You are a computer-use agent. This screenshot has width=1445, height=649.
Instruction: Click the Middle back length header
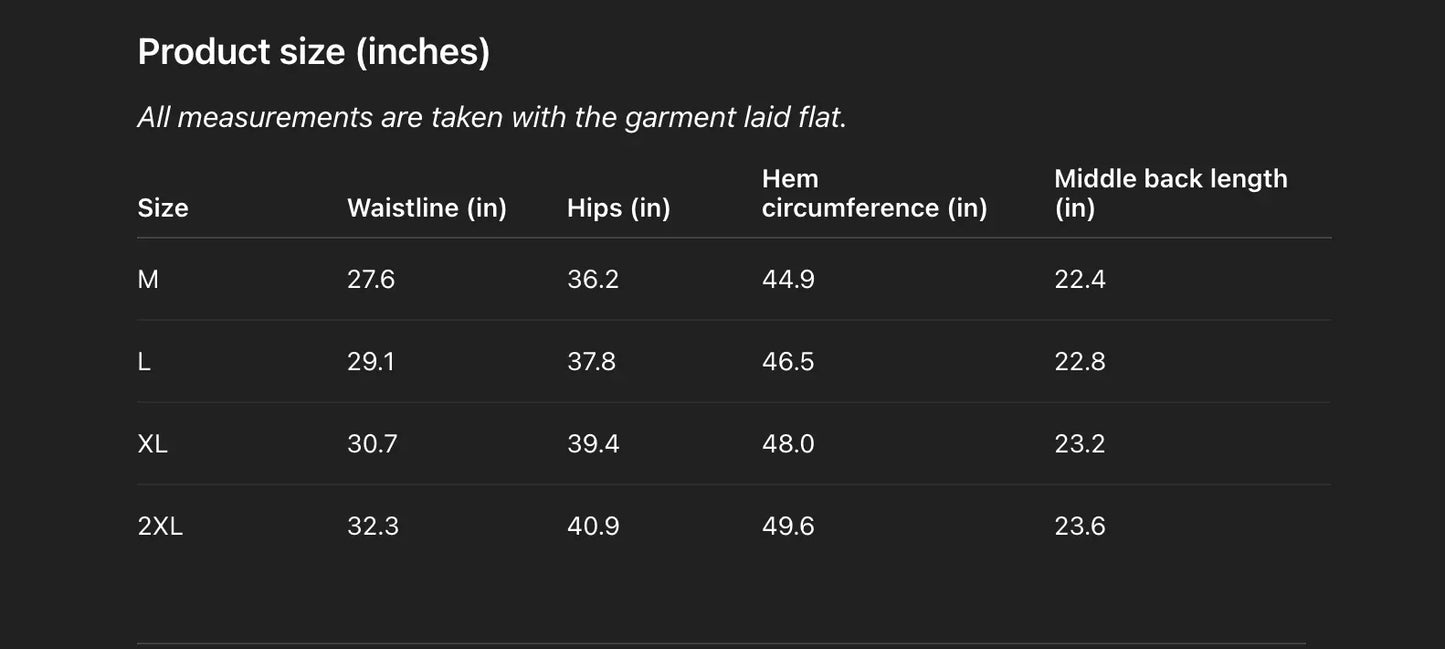coord(1170,193)
